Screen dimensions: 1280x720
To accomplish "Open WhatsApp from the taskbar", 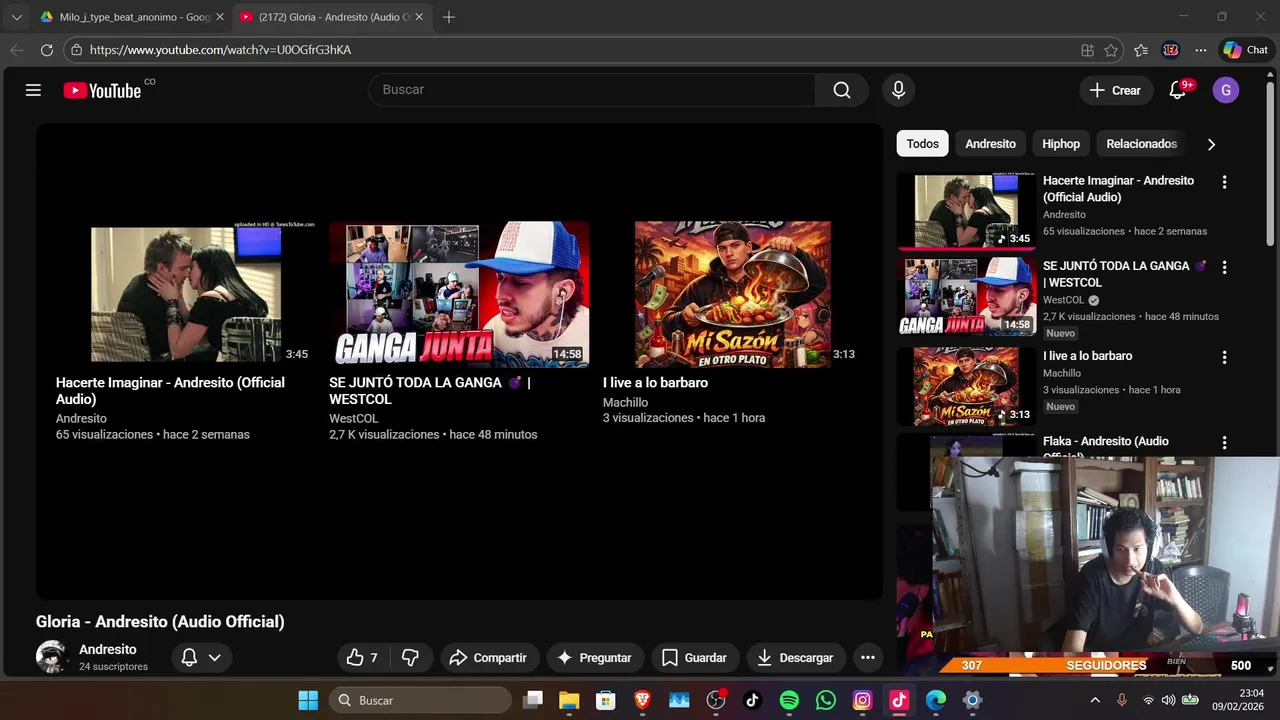I will click(826, 700).
